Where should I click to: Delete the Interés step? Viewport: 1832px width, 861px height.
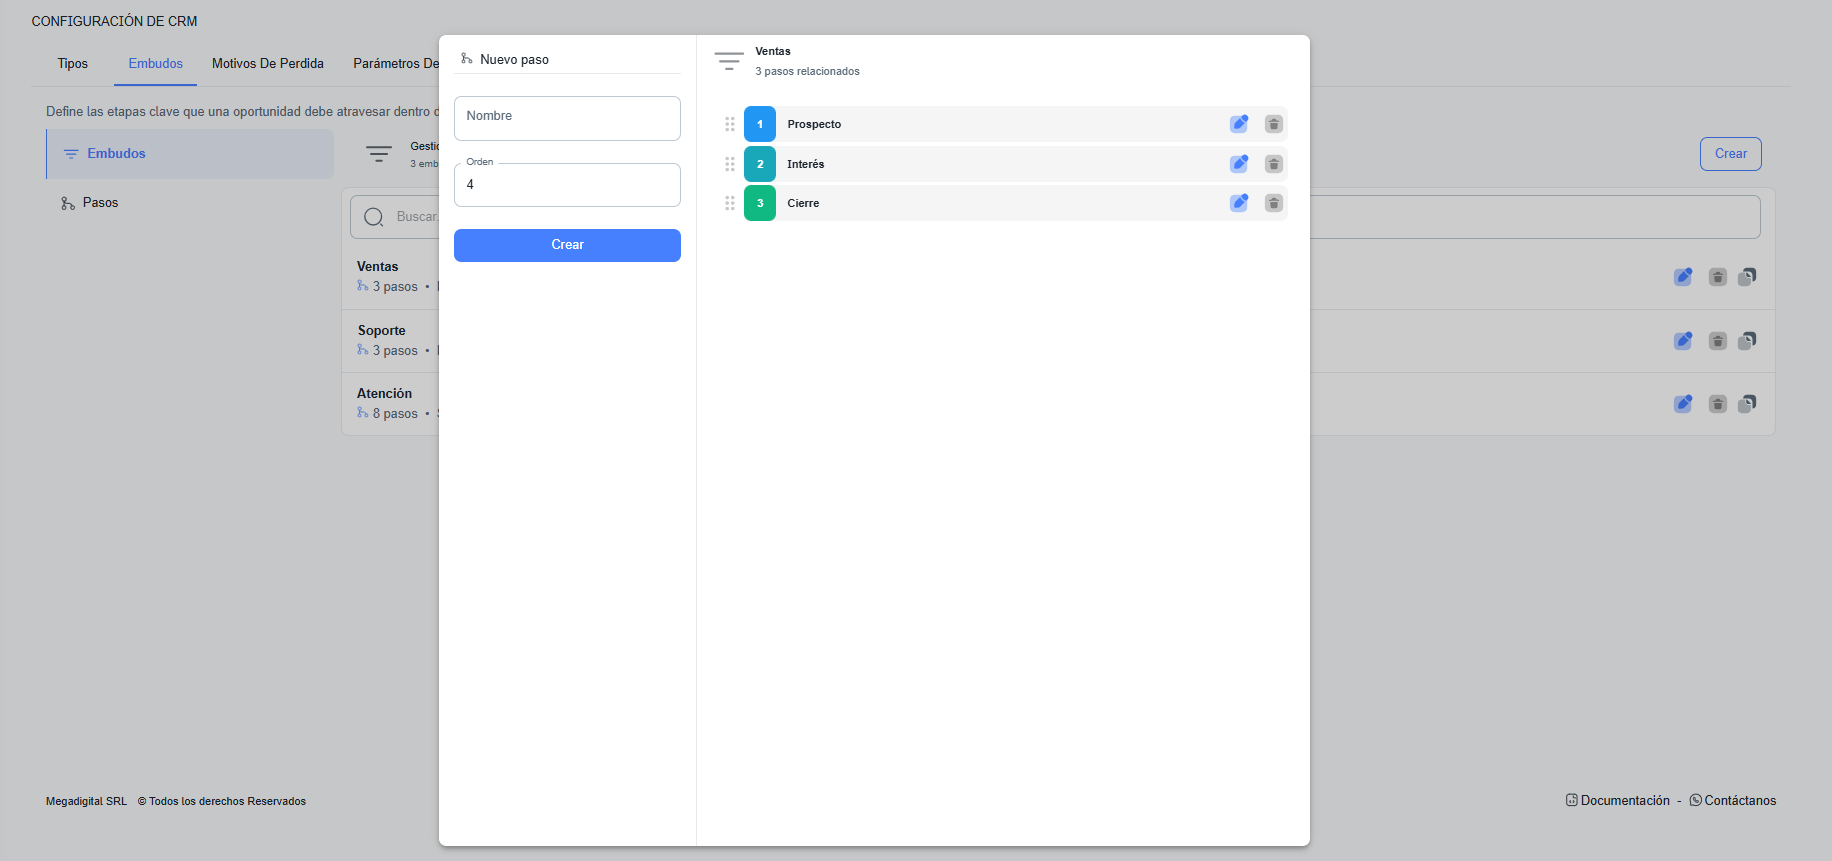point(1273,164)
